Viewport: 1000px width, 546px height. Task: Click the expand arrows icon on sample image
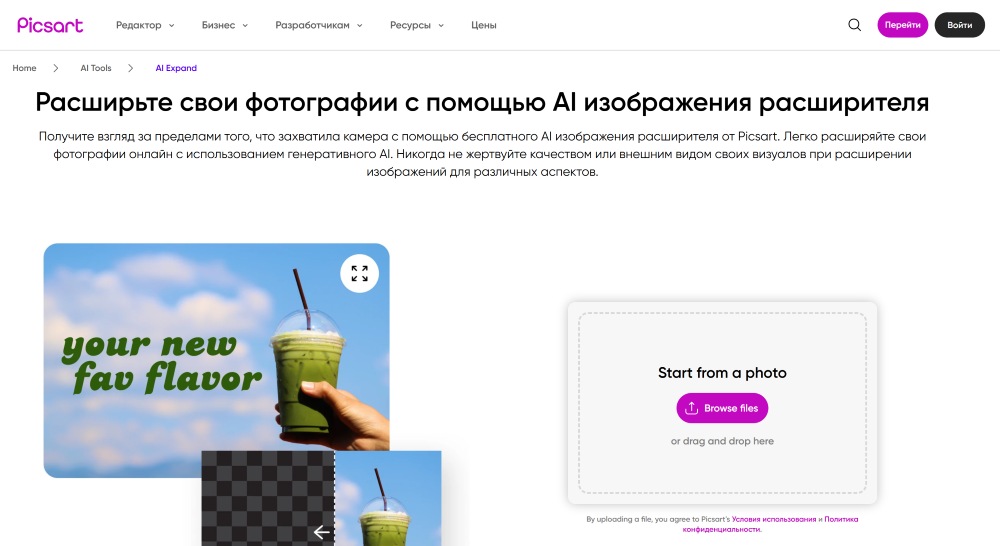(x=360, y=274)
